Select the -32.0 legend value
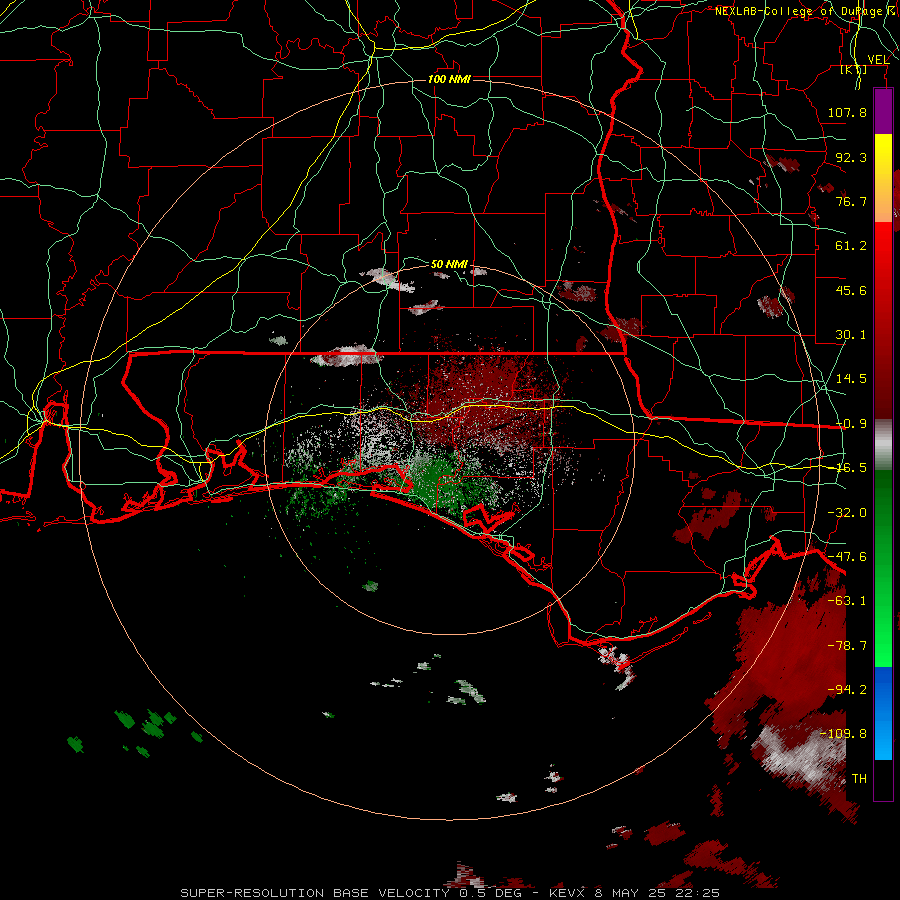Viewport: 900px width, 900px height. pyautogui.click(x=847, y=513)
